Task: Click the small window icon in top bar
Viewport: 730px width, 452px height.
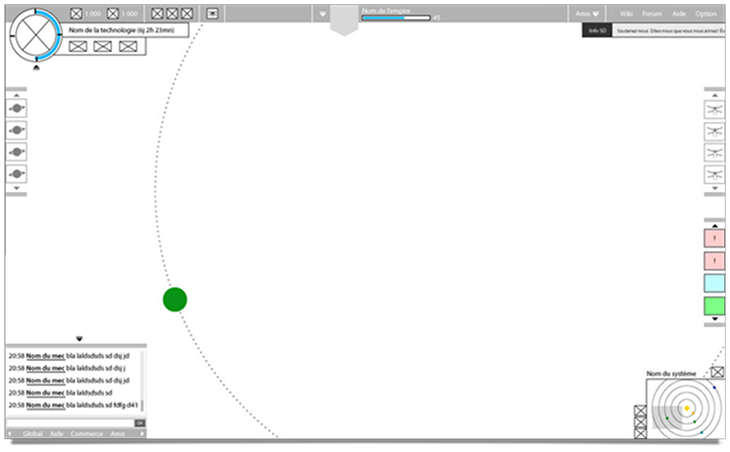Action: 212,14
